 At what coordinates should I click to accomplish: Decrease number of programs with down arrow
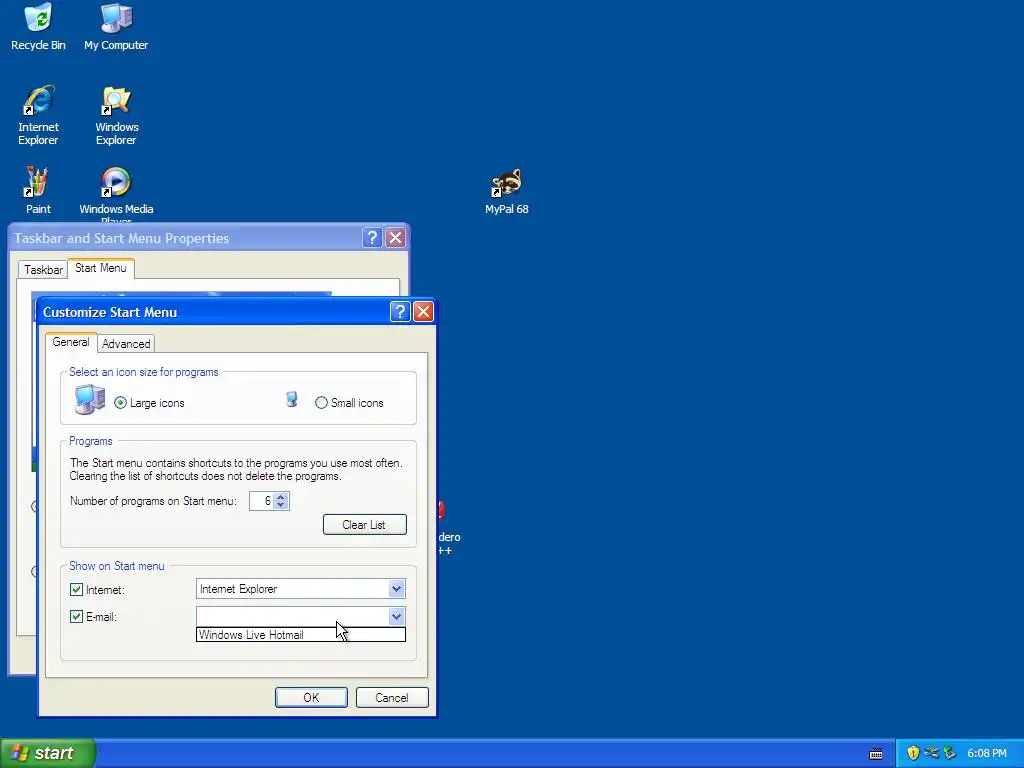point(281,505)
